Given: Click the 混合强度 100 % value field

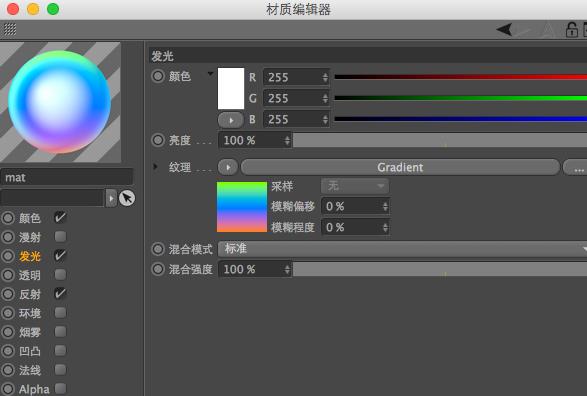Looking at the screenshot, I should click(255, 269).
